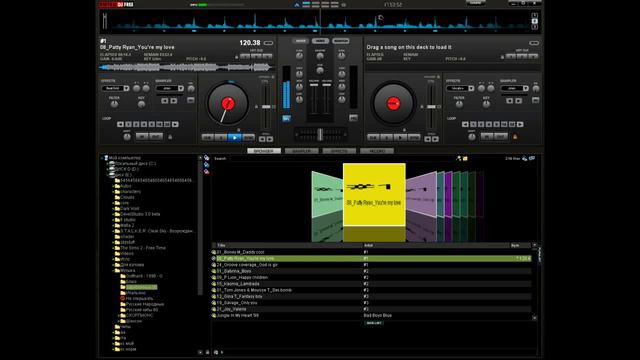Toggle keylock above deck 1 pitch slider

click(x=273, y=77)
